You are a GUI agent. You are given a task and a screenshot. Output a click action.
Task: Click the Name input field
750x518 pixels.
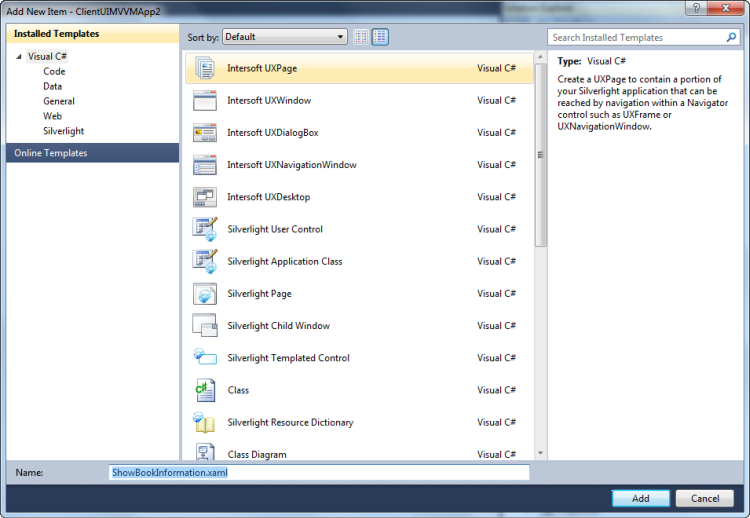tap(319, 473)
